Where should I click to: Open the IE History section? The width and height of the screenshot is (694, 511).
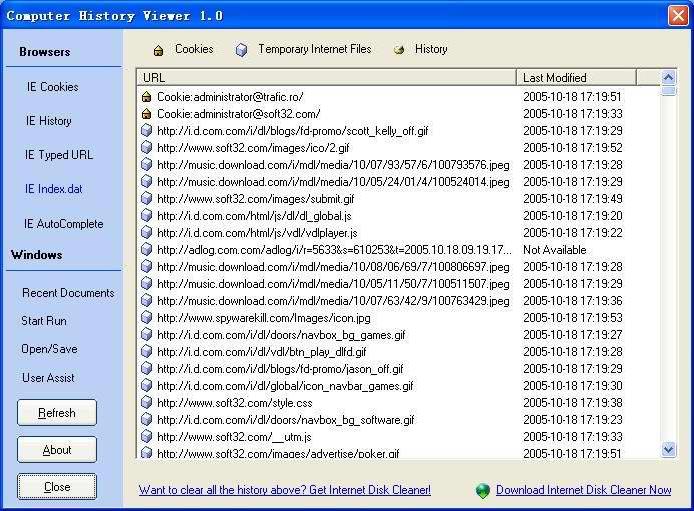tap(48, 121)
